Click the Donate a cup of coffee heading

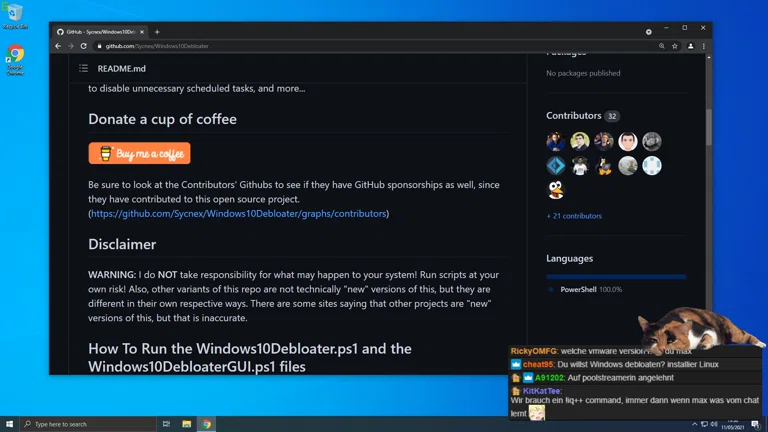[x=162, y=119]
